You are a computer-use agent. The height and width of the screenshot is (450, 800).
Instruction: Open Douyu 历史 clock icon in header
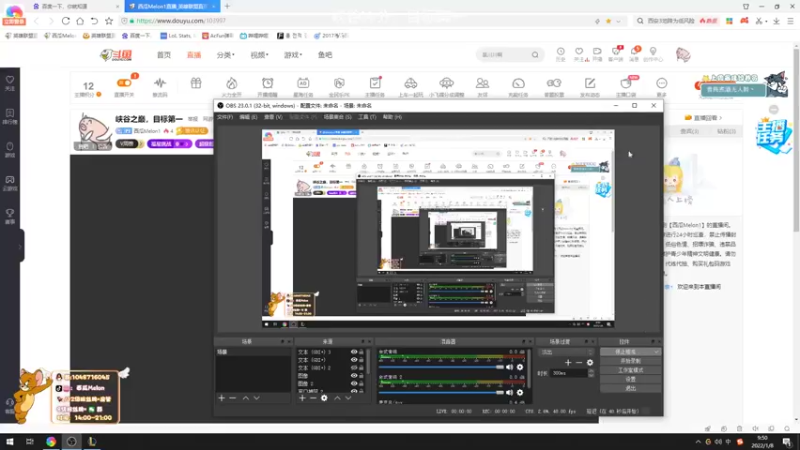[561, 52]
